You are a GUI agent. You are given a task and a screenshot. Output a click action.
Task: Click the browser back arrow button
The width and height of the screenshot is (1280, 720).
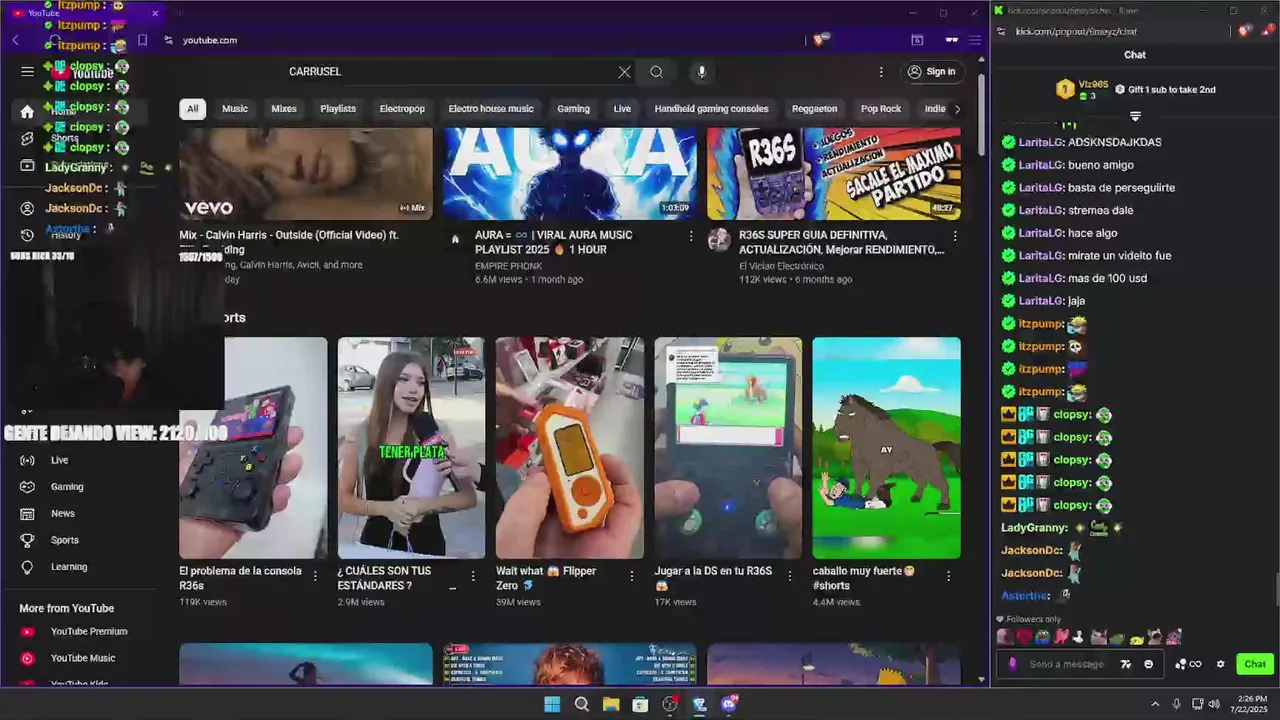tap(16, 40)
